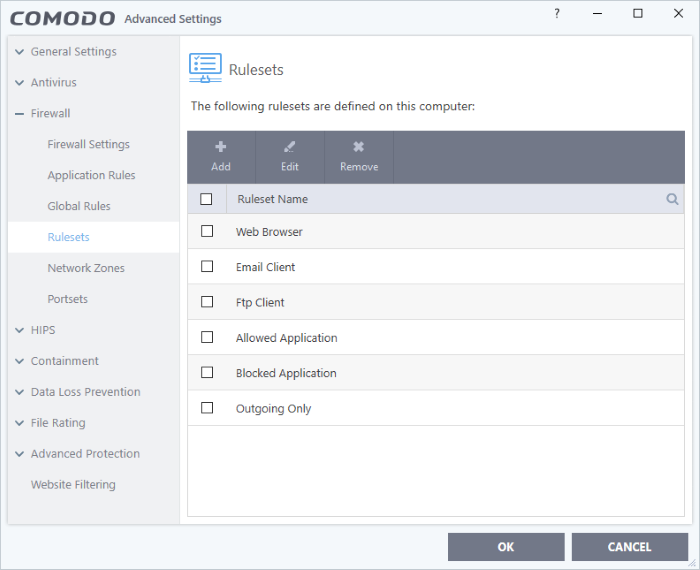Expand the Advanced Protection chevron

[x=19, y=454]
